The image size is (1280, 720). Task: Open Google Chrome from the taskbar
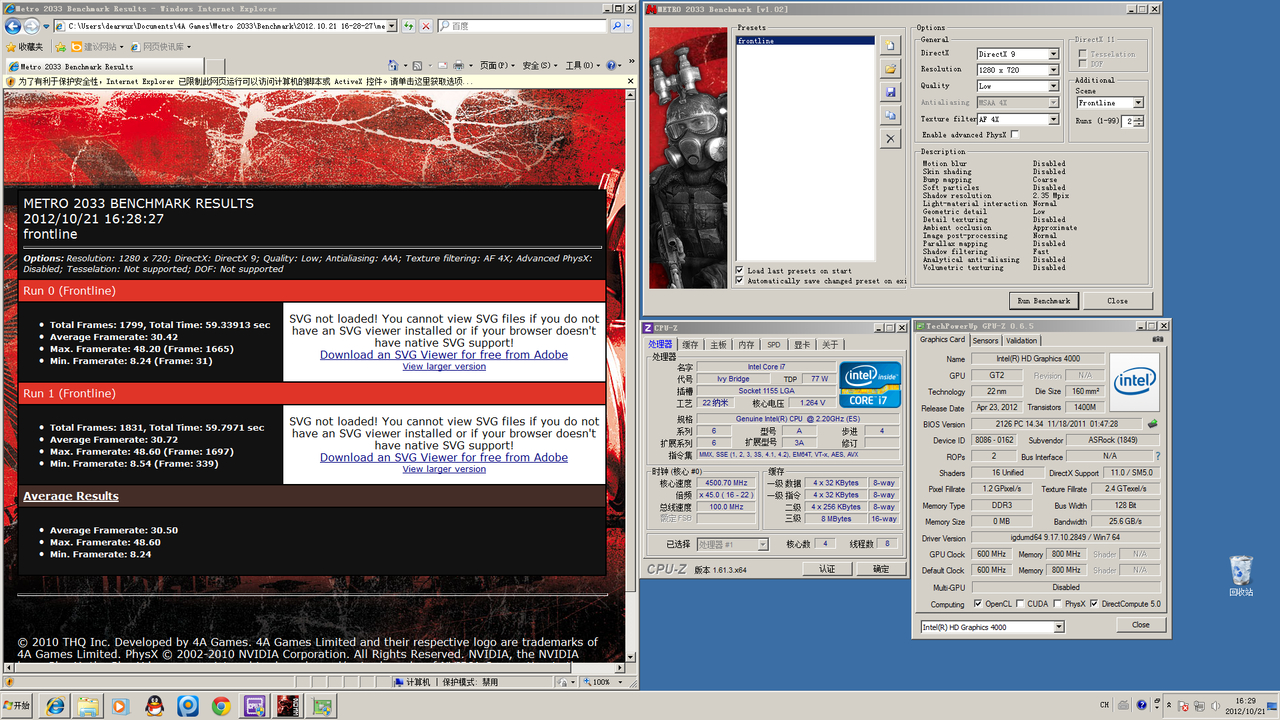(x=221, y=706)
